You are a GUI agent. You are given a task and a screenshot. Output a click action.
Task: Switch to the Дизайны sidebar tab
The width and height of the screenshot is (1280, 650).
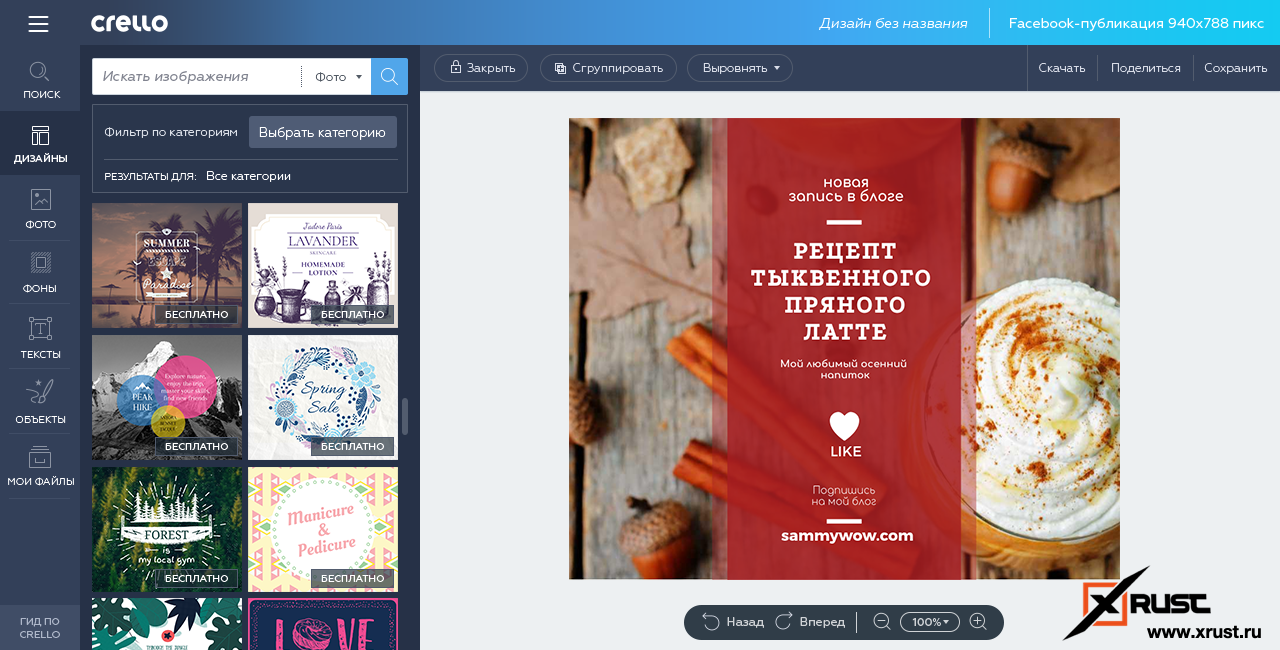tap(40, 144)
